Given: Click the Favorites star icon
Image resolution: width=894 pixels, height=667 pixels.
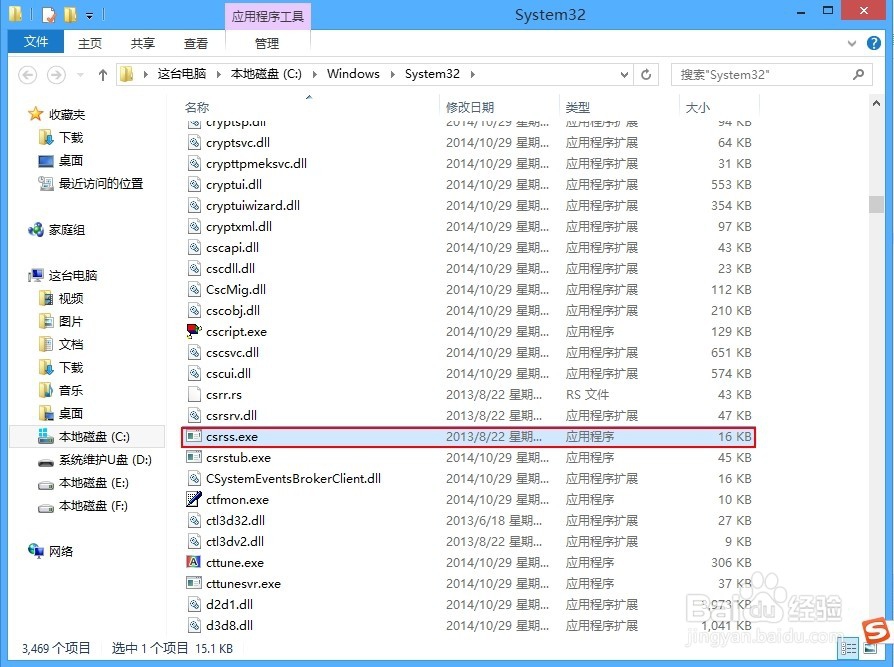Looking at the screenshot, I should point(35,114).
